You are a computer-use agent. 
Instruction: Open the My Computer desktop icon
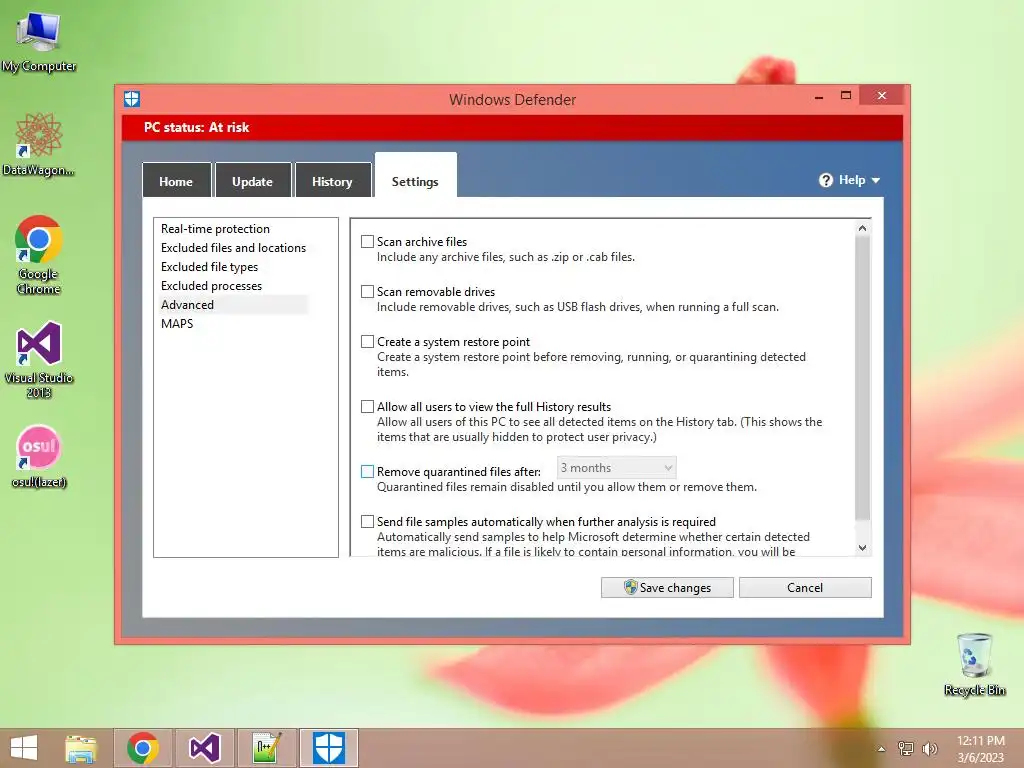point(39,40)
